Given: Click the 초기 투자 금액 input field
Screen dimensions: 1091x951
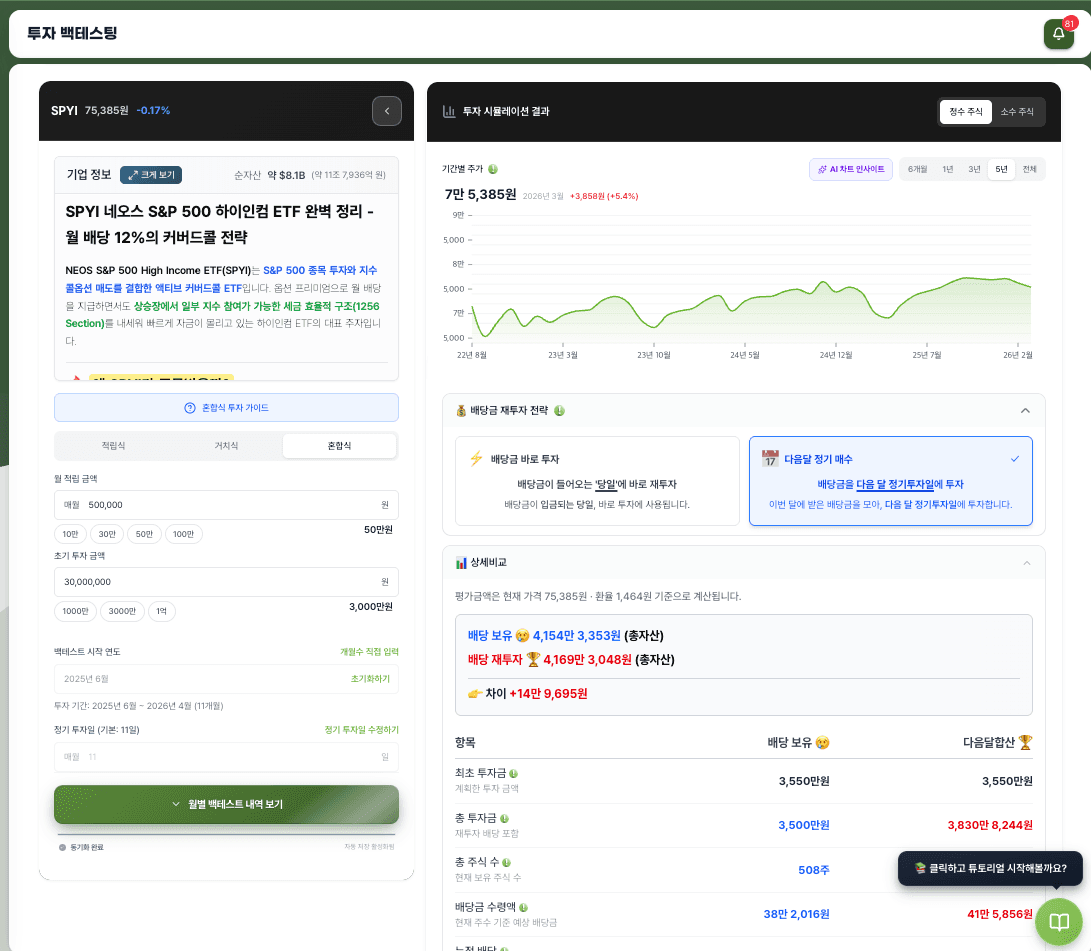Looking at the screenshot, I should [x=226, y=582].
